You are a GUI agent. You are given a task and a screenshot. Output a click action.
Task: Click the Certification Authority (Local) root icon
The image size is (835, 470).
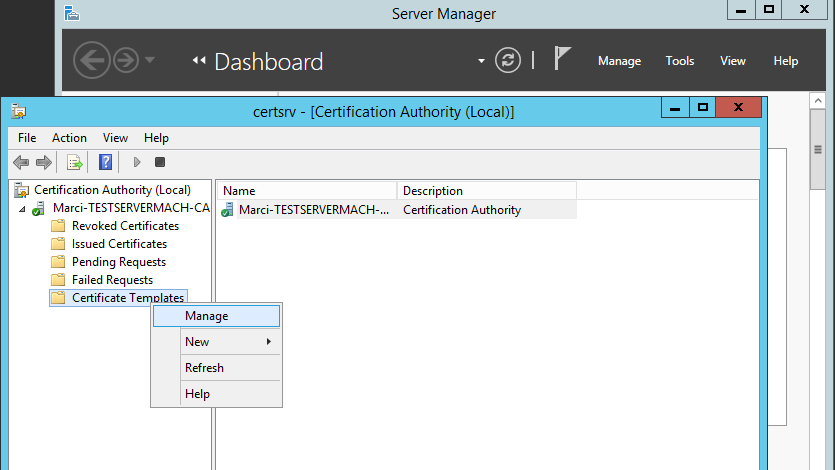click(22, 191)
